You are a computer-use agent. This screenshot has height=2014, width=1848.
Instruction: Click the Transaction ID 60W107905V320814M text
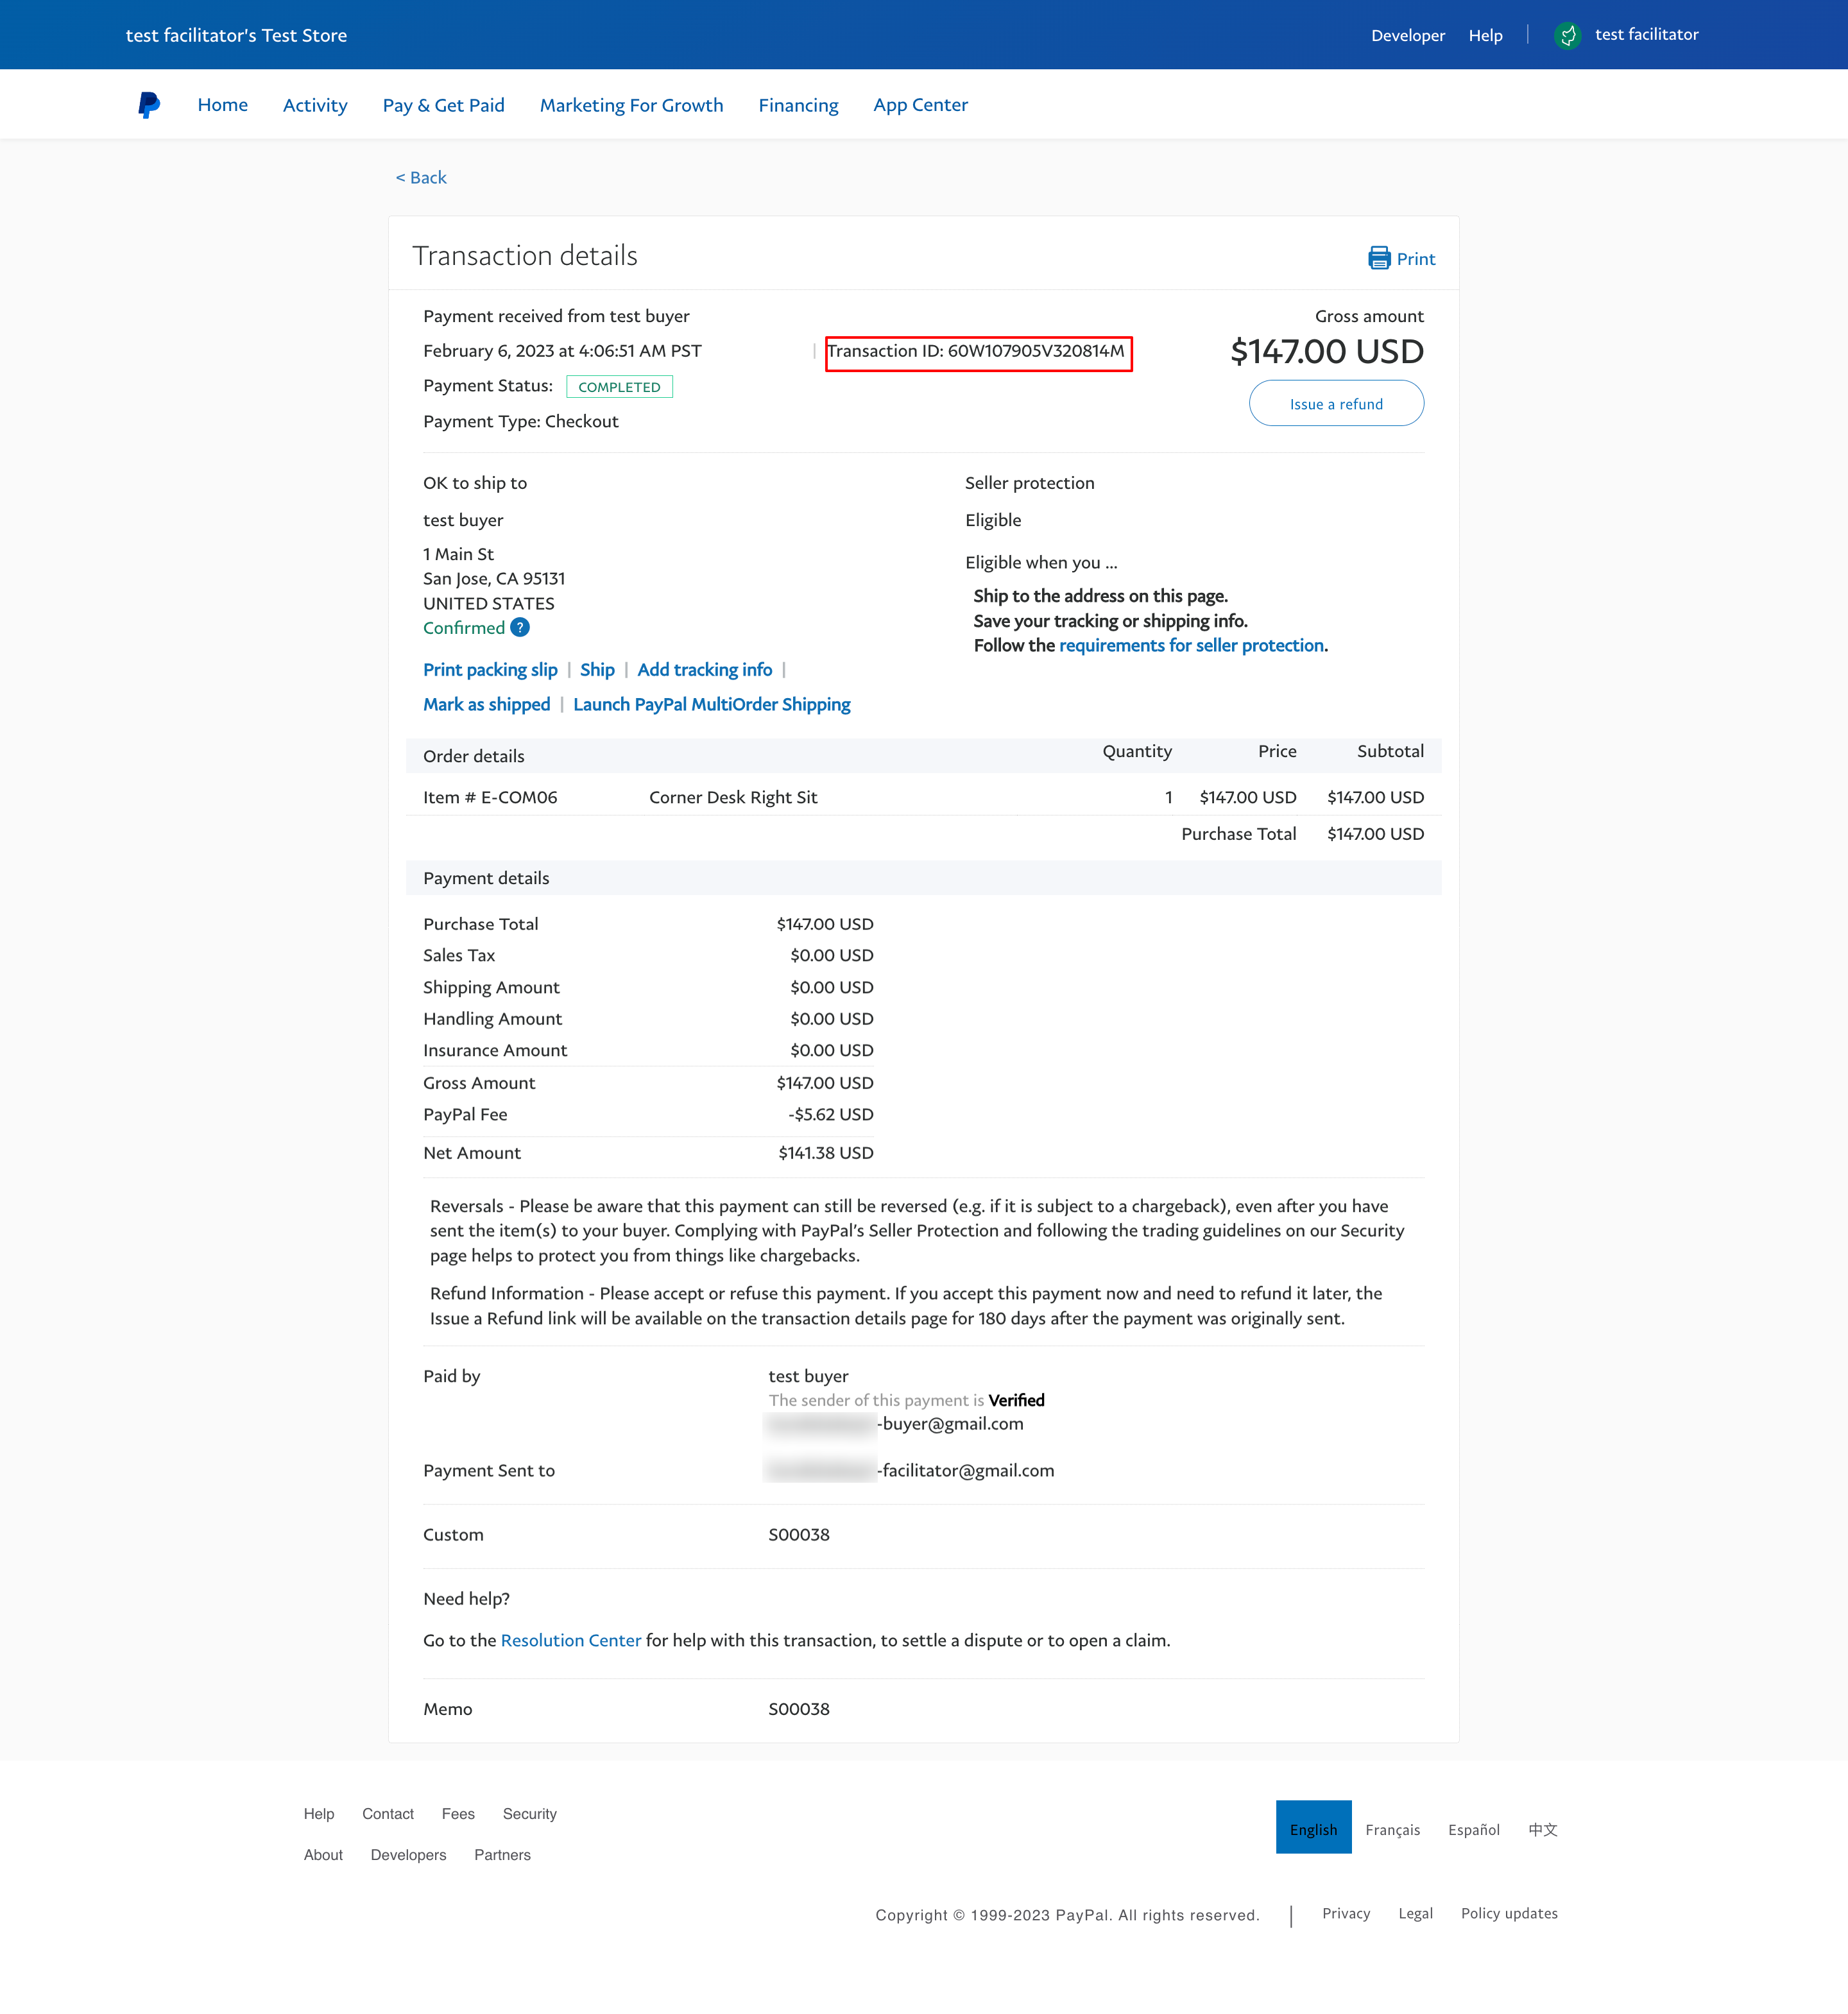click(x=976, y=351)
